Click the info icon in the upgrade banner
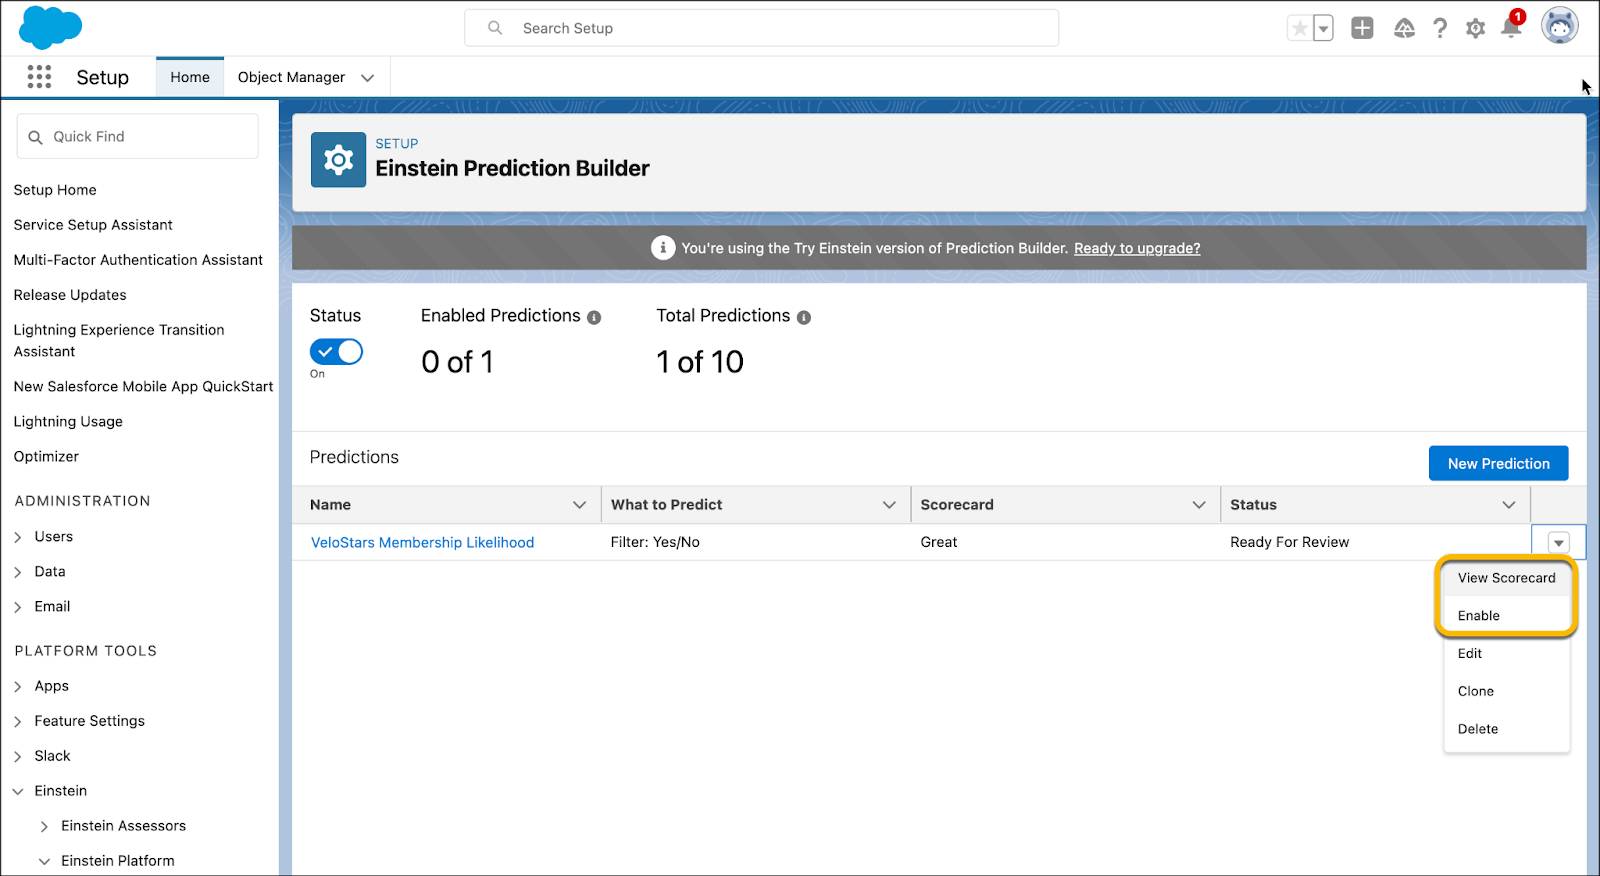 pyautogui.click(x=662, y=248)
